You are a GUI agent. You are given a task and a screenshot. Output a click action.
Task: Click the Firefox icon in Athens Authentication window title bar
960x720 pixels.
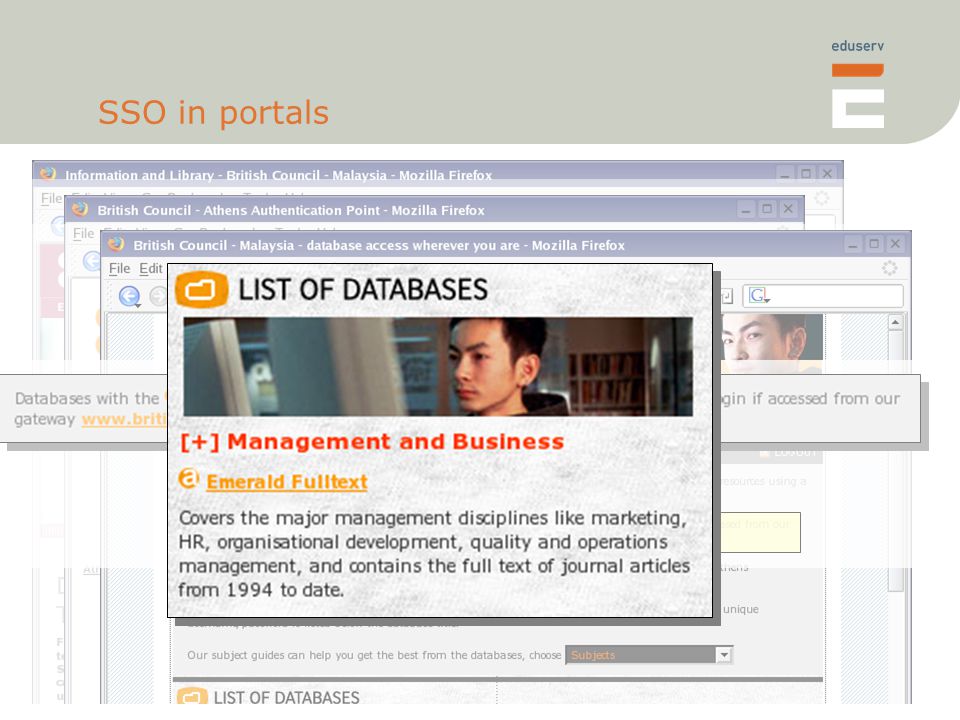pos(80,209)
